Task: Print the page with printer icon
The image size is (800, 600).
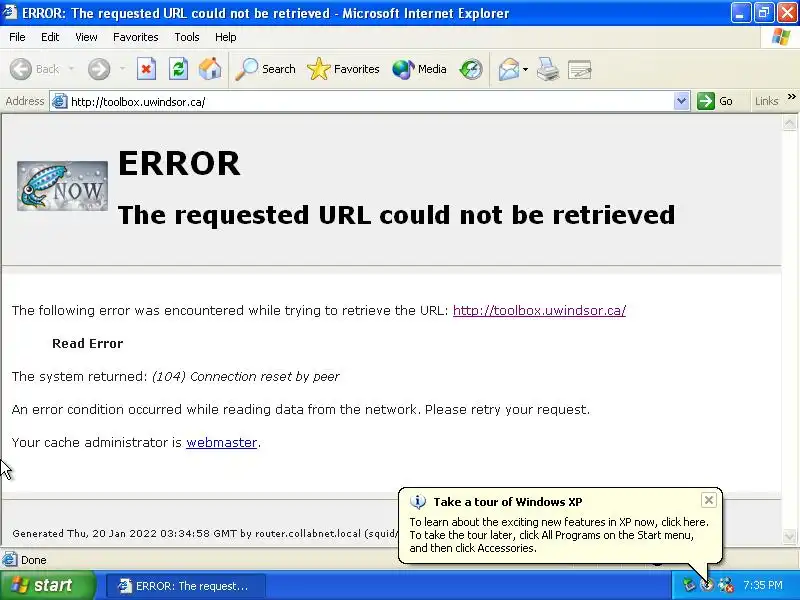Action: [x=547, y=69]
